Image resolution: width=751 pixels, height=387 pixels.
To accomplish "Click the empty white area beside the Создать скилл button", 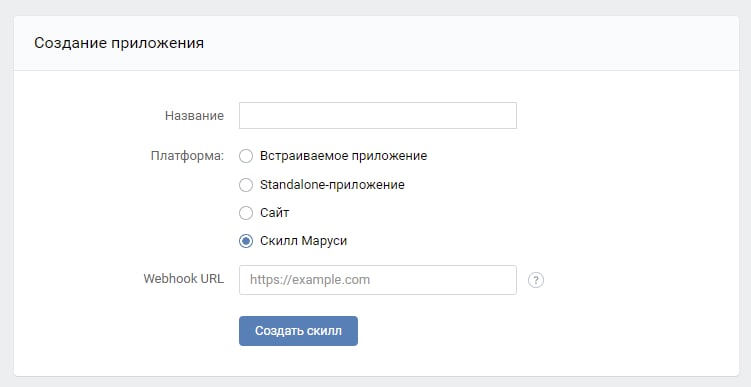I will (x=527, y=330).
